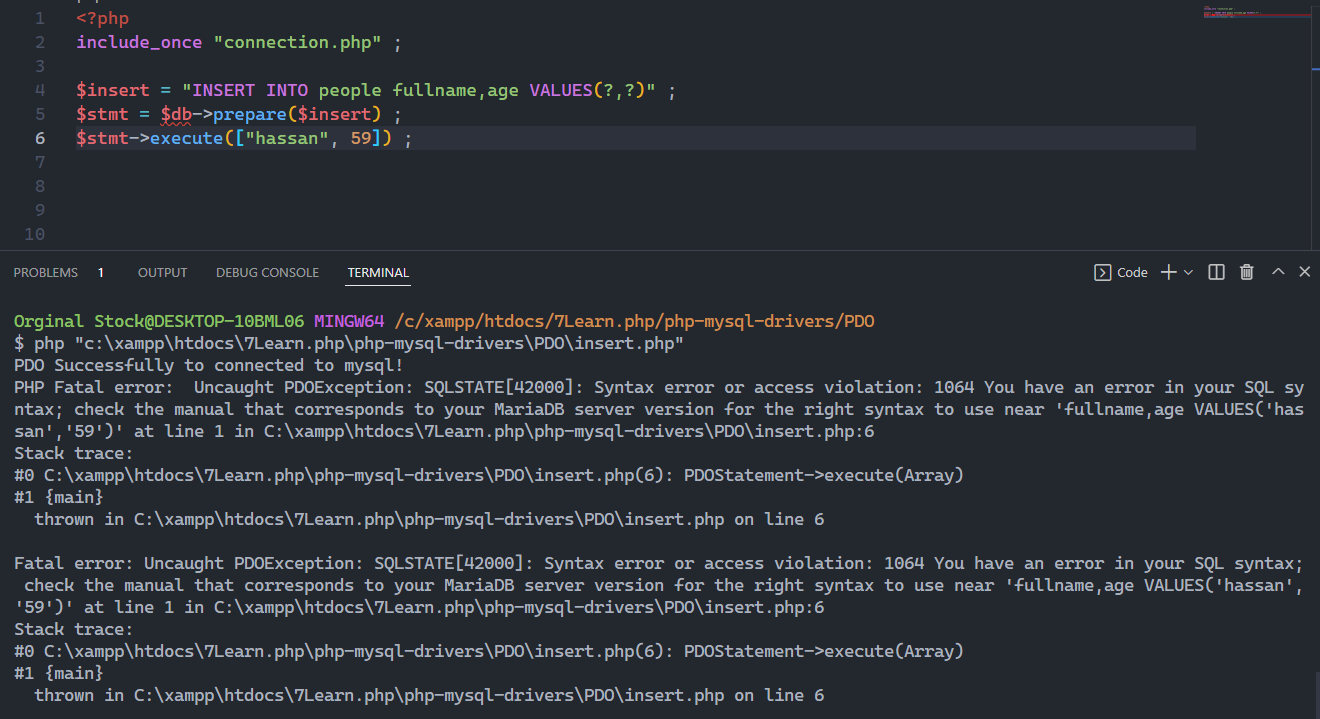Click the INSERT INTO SQL string
The image size is (1320, 719).
tap(419, 90)
